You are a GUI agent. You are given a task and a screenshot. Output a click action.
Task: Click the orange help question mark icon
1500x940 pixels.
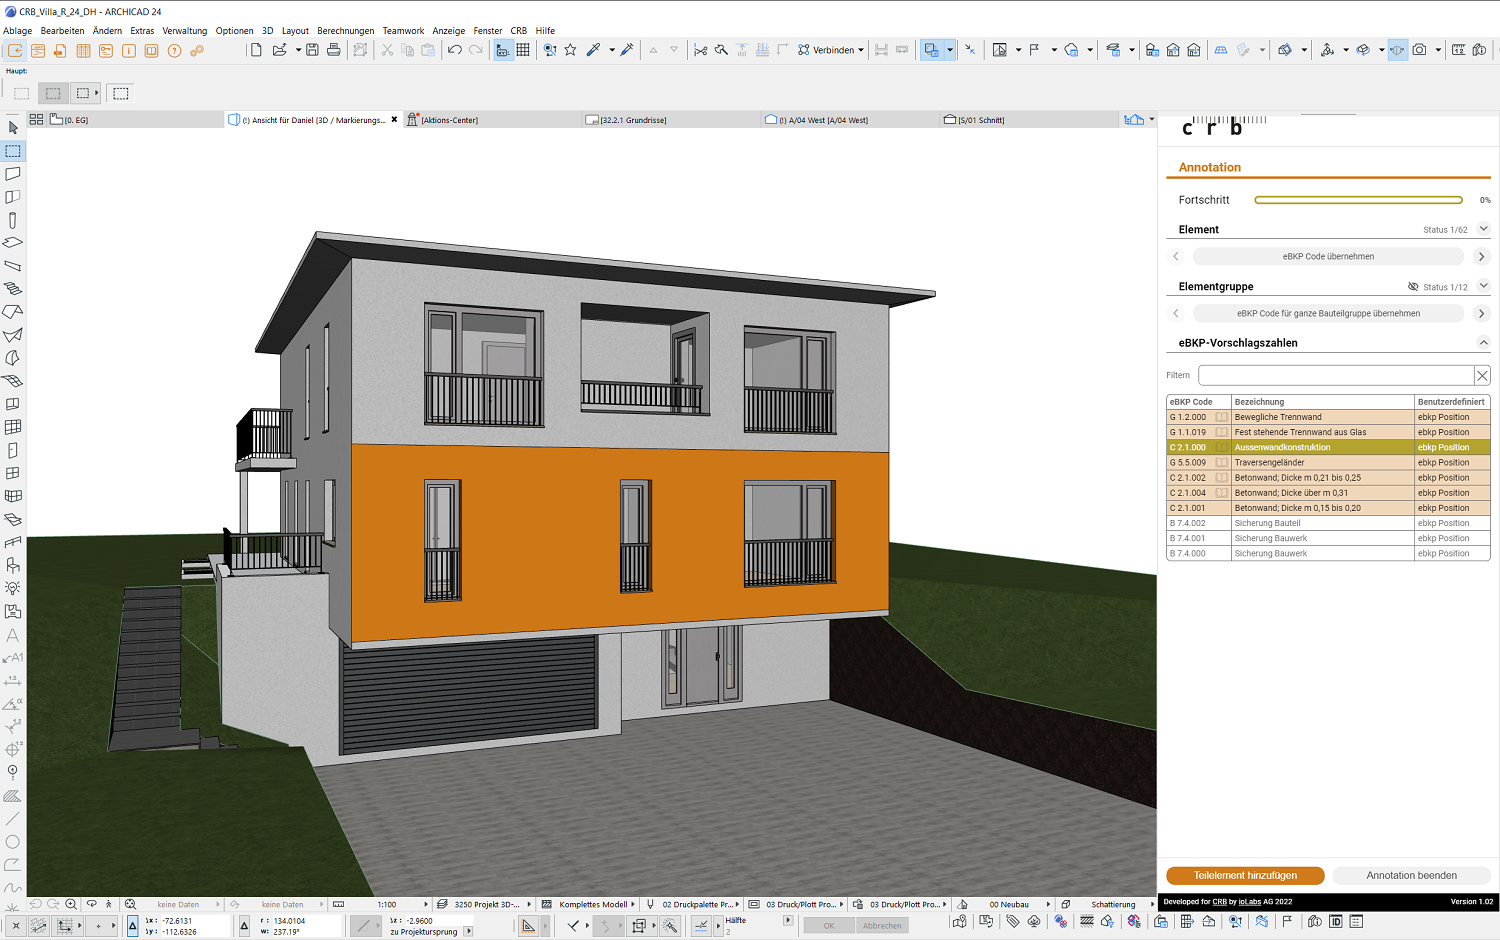point(174,51)
